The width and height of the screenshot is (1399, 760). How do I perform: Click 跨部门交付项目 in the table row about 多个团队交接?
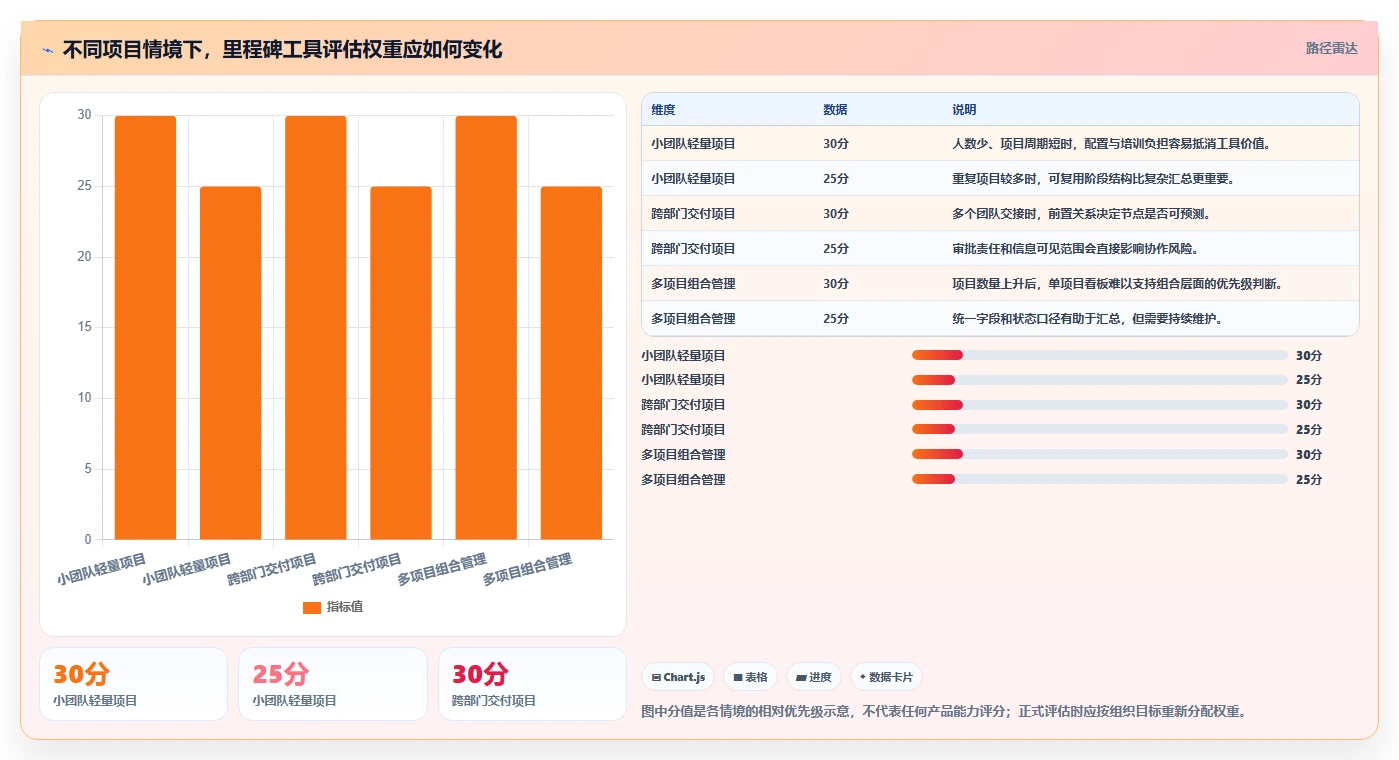tap(693, 214)
